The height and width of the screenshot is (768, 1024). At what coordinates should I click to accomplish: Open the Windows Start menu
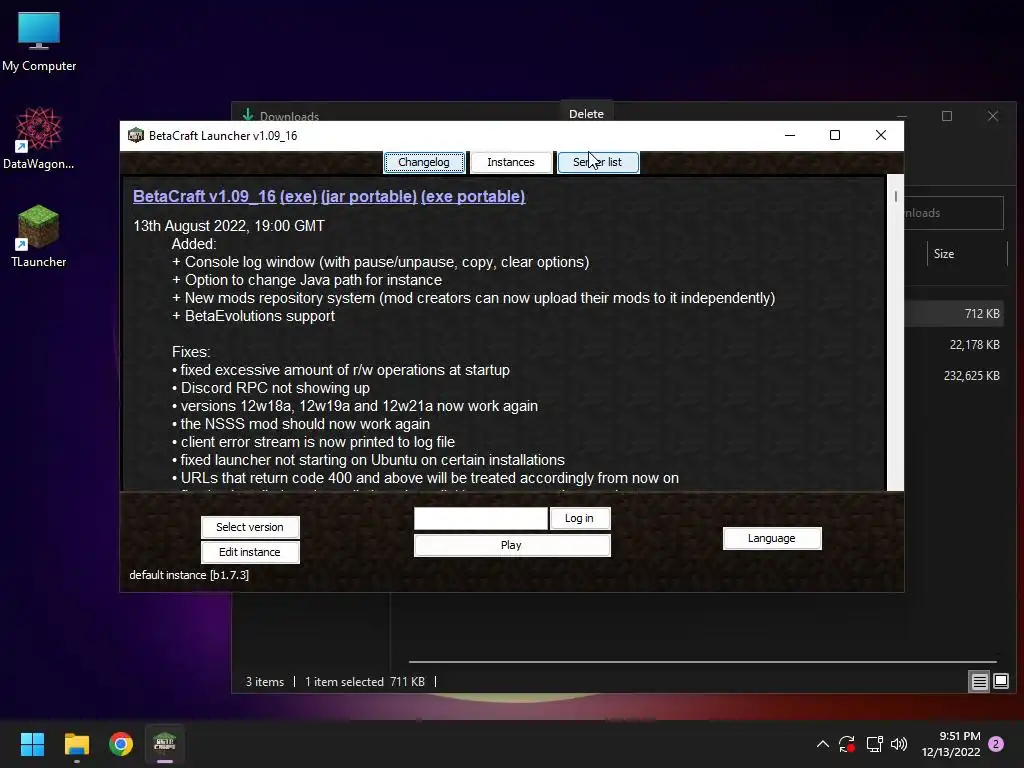click(x=32, y=744)
